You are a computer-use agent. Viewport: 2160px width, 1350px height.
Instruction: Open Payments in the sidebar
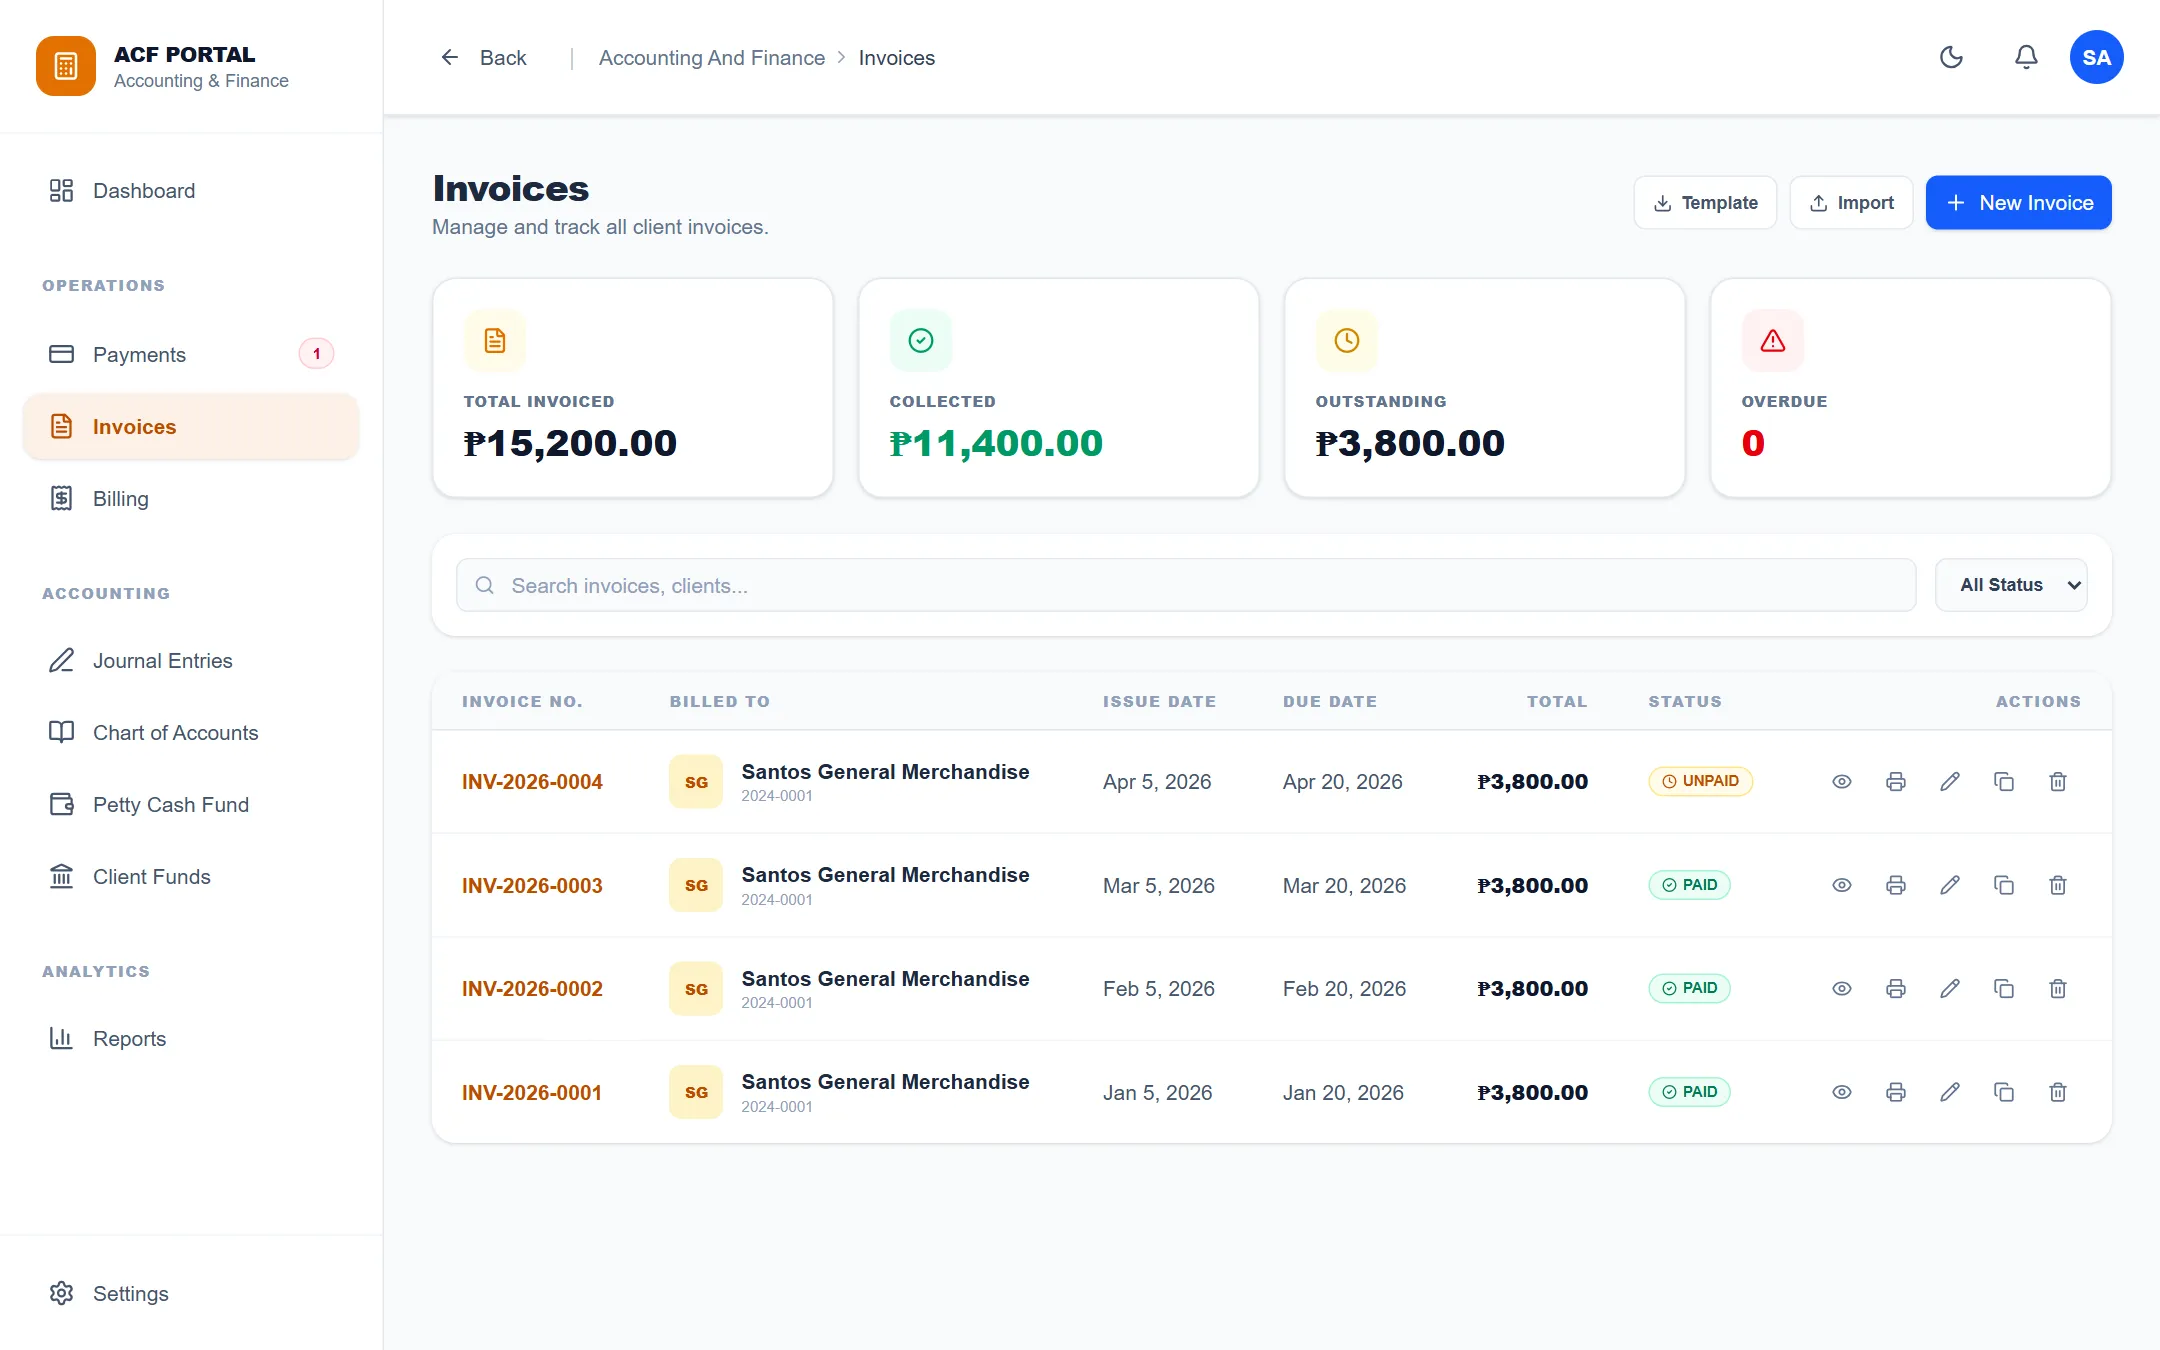point(190,355)
